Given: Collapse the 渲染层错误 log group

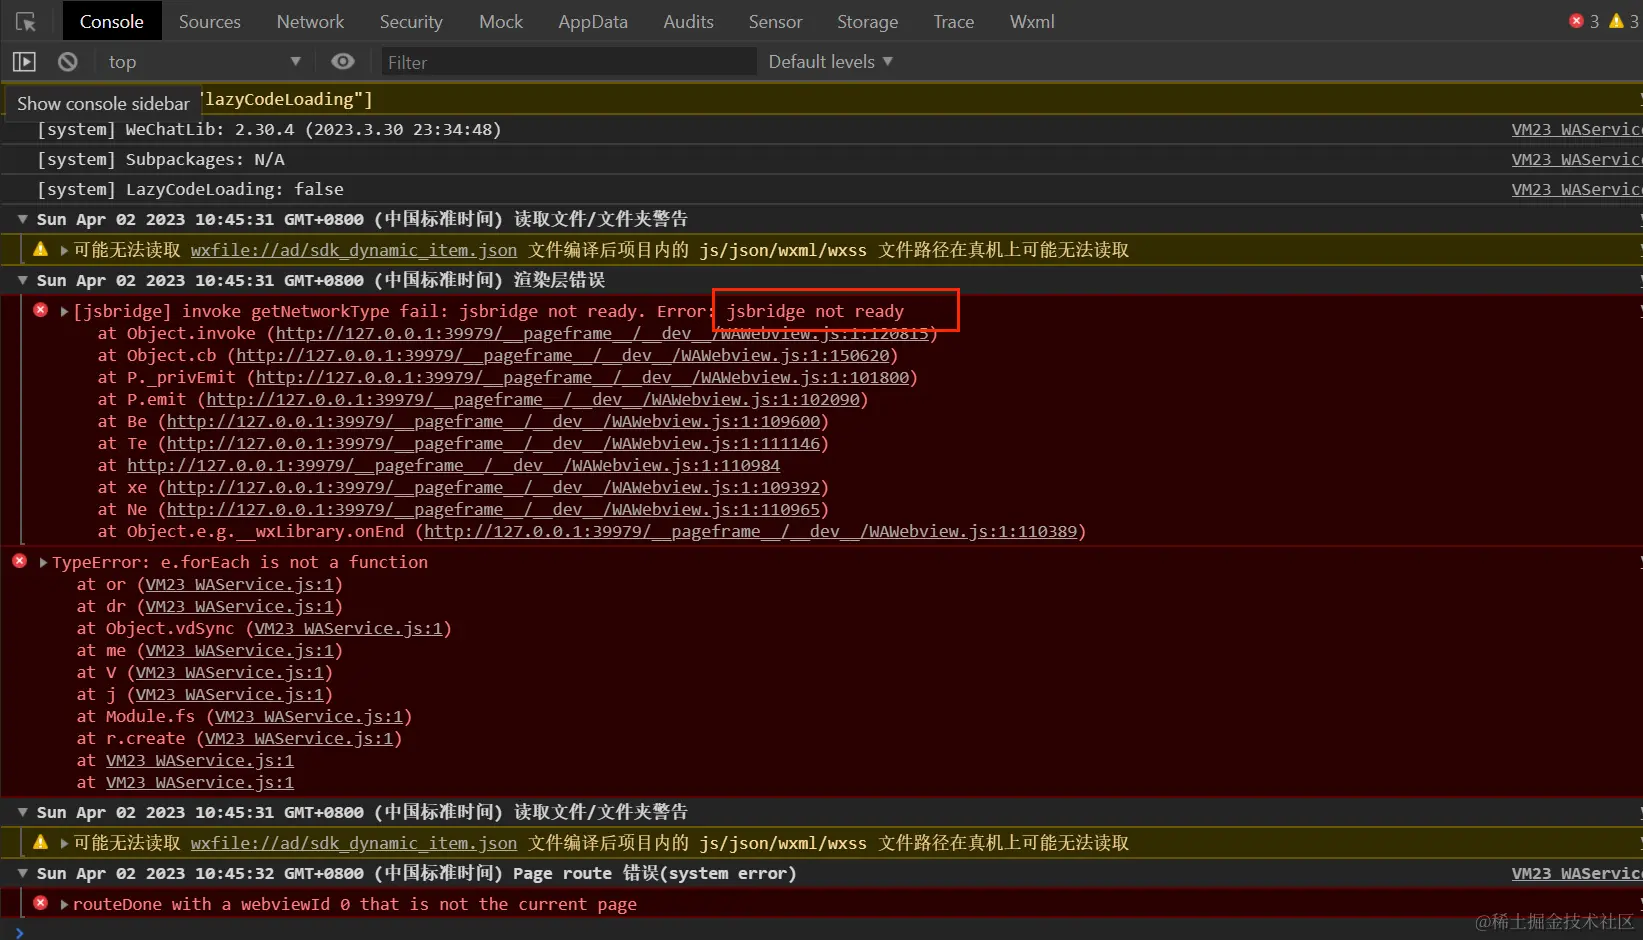Looking at the screenshot, I should [22, 280].
